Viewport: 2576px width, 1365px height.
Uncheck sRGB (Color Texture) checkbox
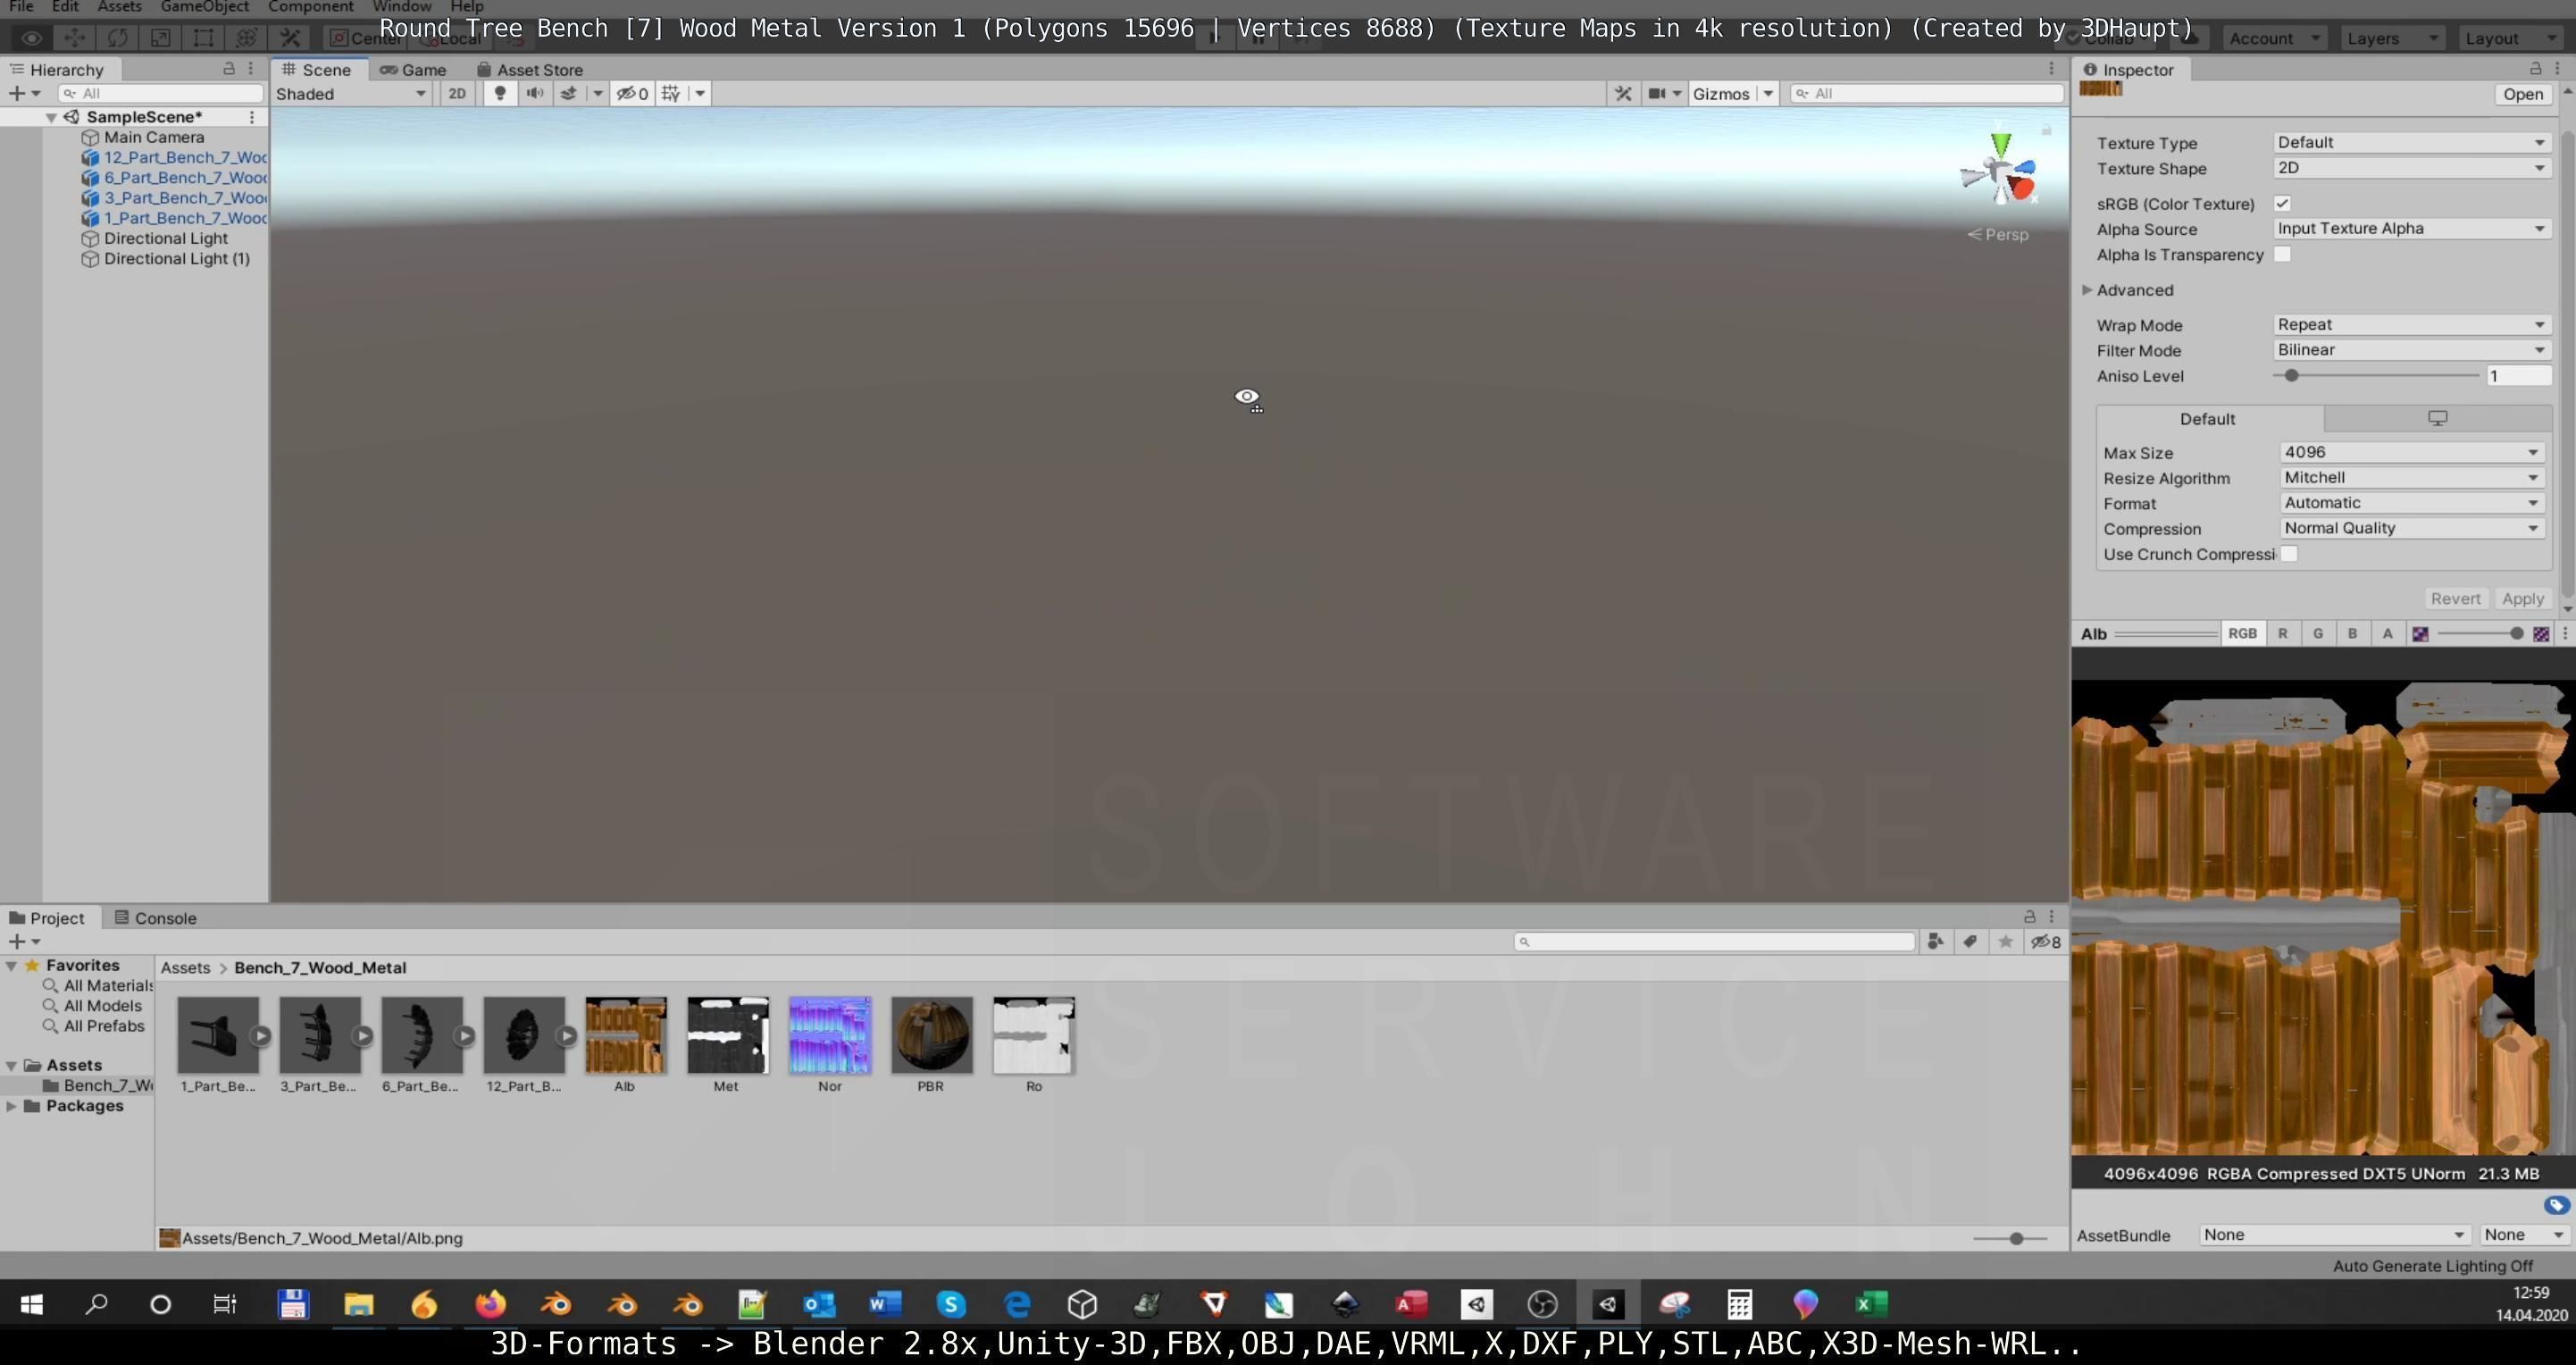(x=2282, y=203)
